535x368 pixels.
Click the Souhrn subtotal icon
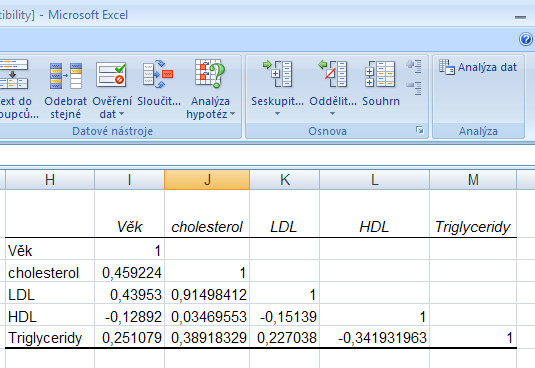[x=380, y=74]
